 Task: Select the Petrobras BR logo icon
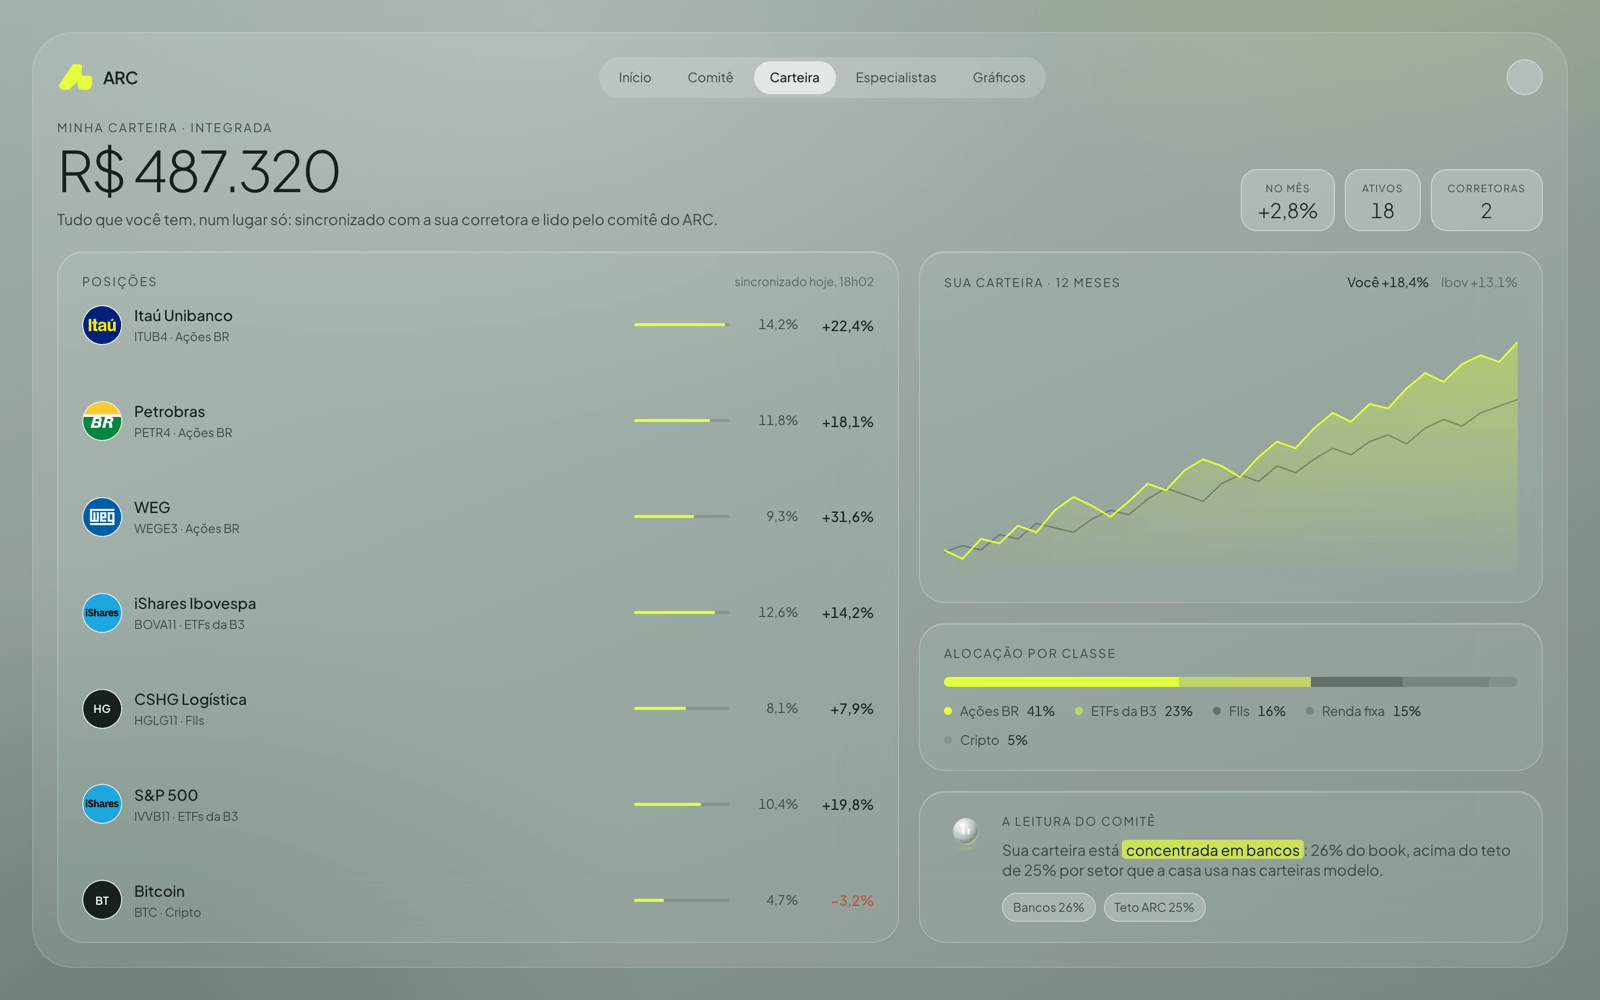pyautogui.click(x=102, y=421)
